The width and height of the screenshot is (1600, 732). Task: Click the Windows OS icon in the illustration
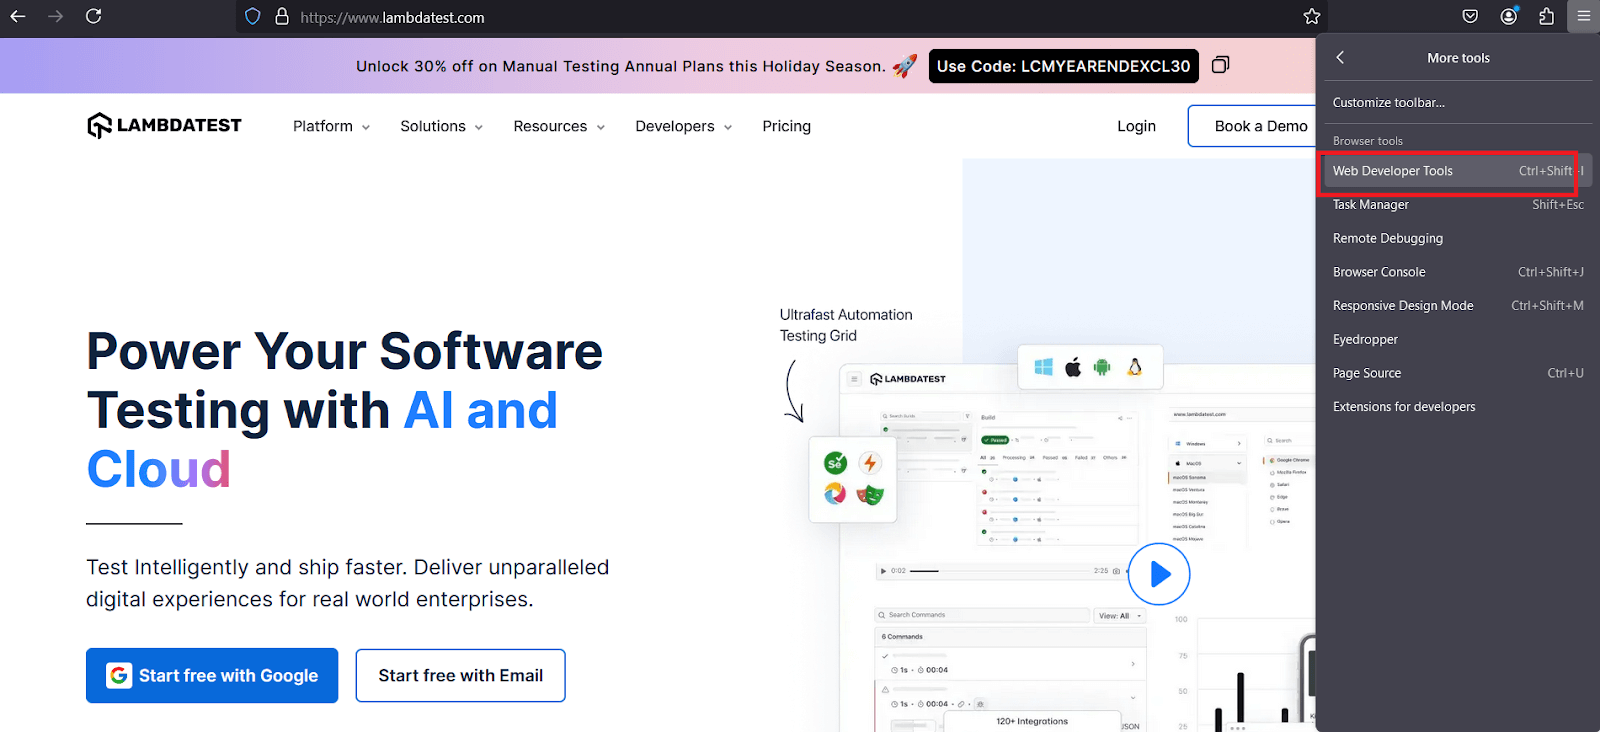(x=1043, y=367)
